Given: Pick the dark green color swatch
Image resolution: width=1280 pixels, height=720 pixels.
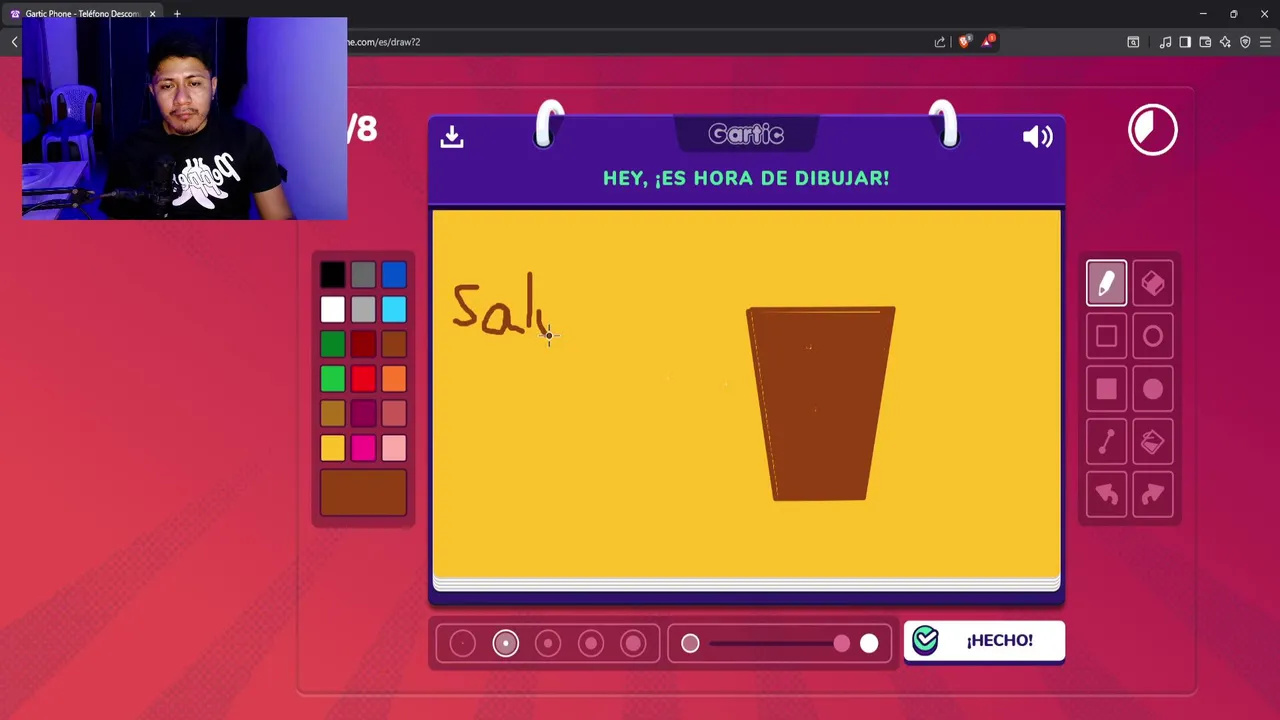Looking at the screenshot, I should 333,344.
